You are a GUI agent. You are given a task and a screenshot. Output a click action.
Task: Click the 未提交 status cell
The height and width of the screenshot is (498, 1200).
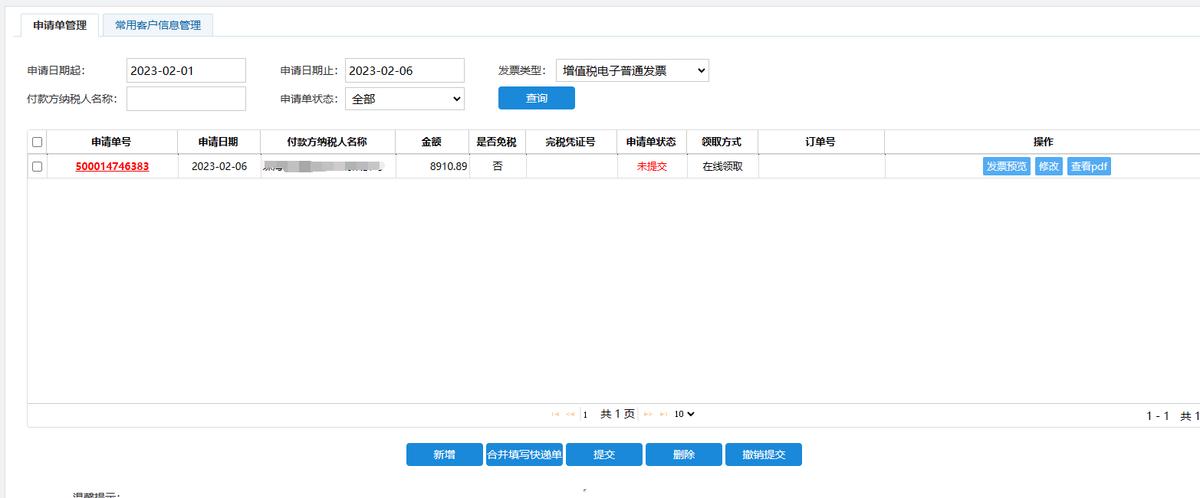tap(651, 167)
